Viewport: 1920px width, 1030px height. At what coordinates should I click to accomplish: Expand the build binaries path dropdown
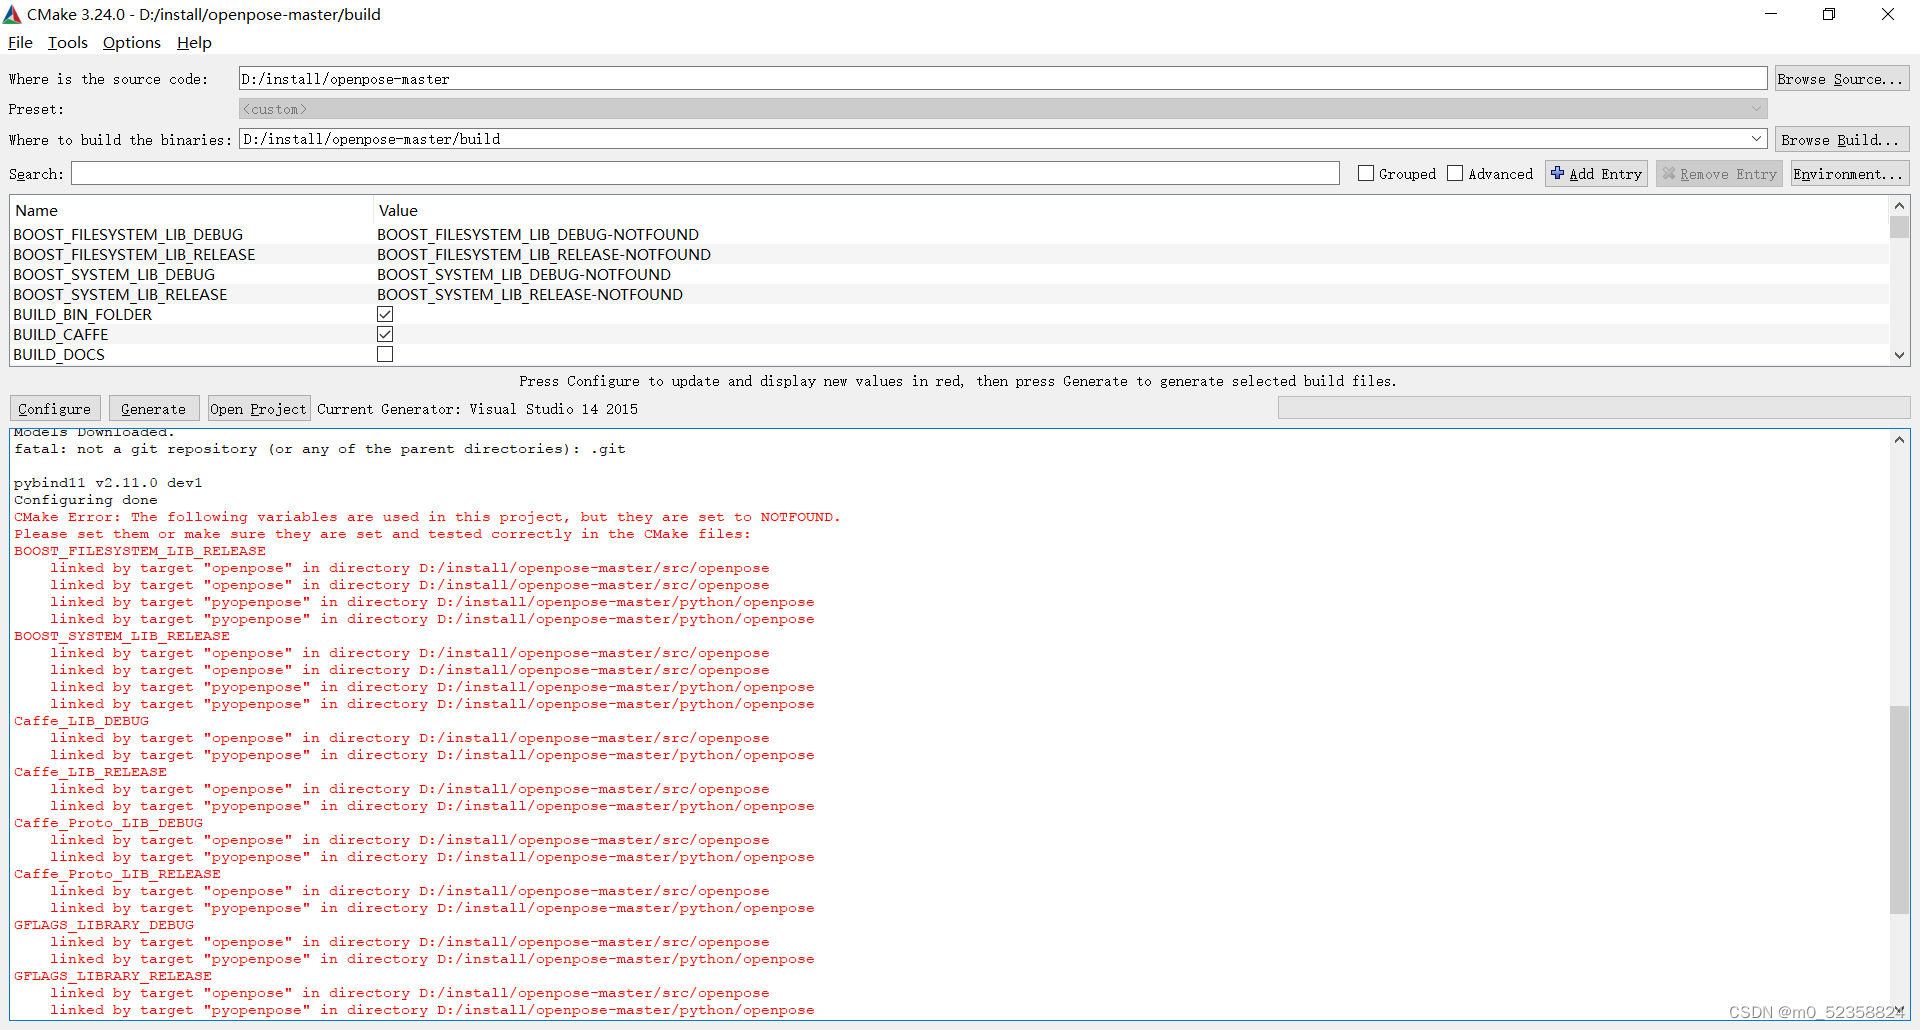[x=1756, y=139]
